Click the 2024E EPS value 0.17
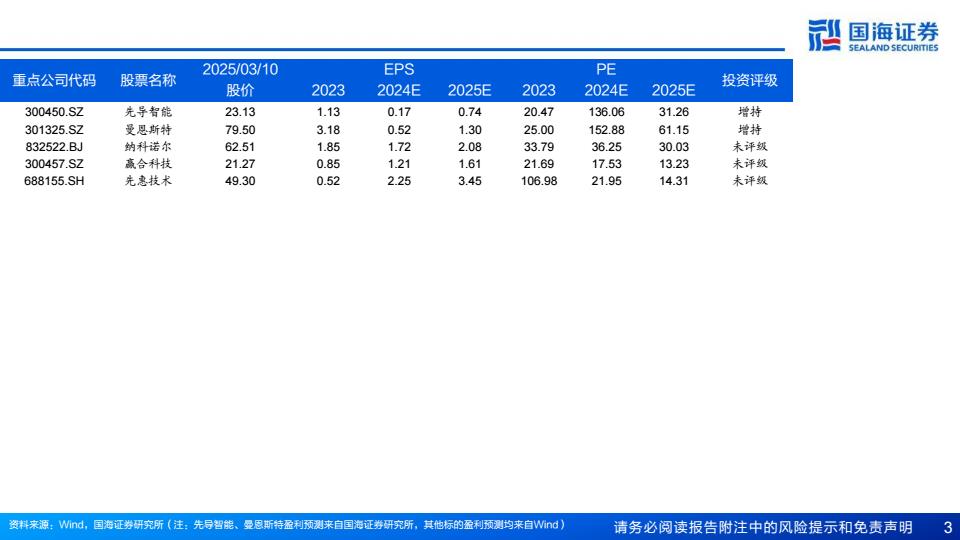 pyautogui.click(x=399, y=112)
